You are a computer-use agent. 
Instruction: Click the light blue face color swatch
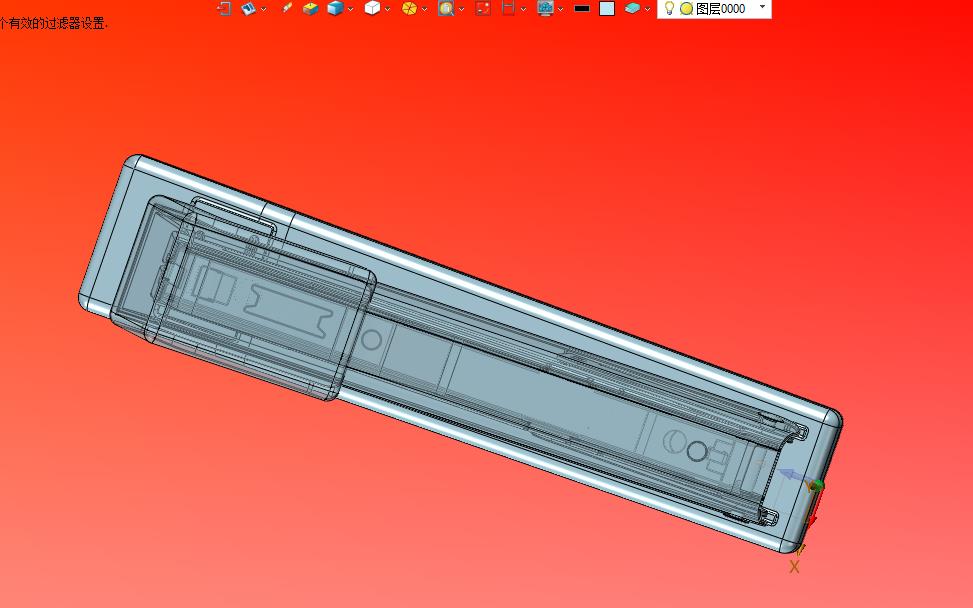click(607, 9)
